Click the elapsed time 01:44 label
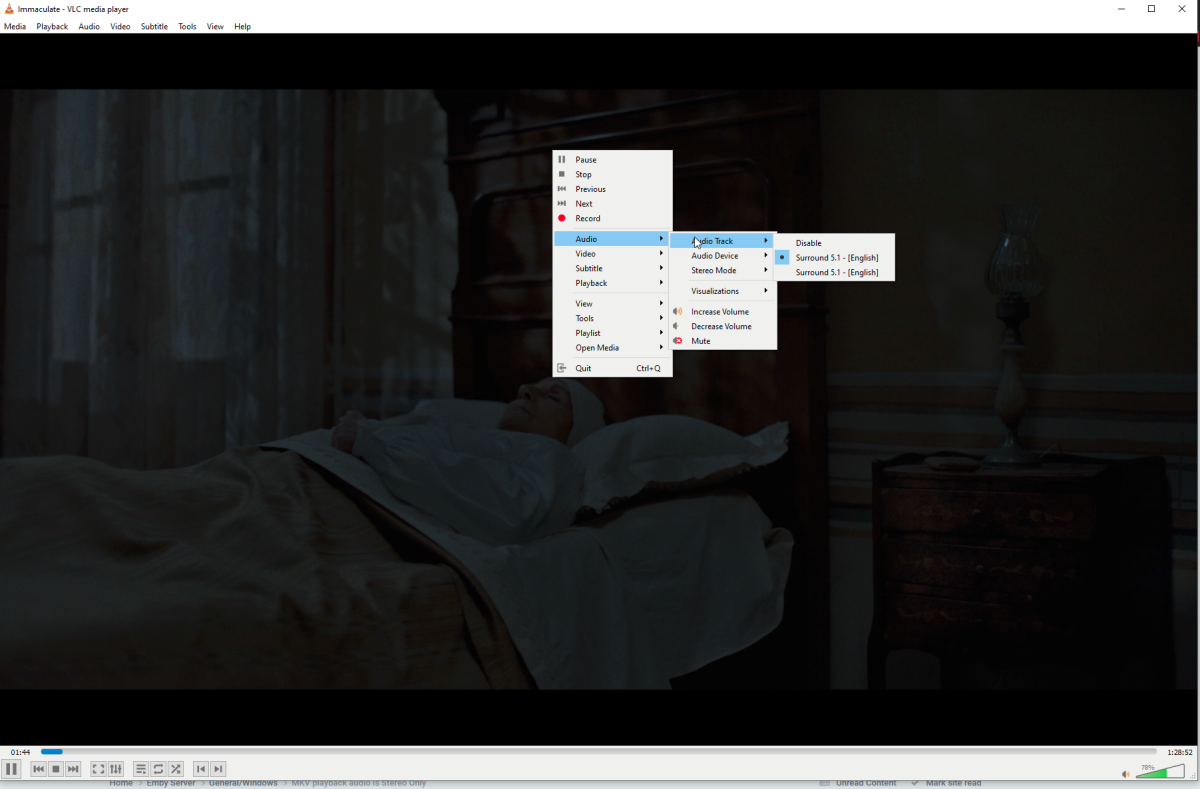1200x789 pixels. [x=20, y=752]
